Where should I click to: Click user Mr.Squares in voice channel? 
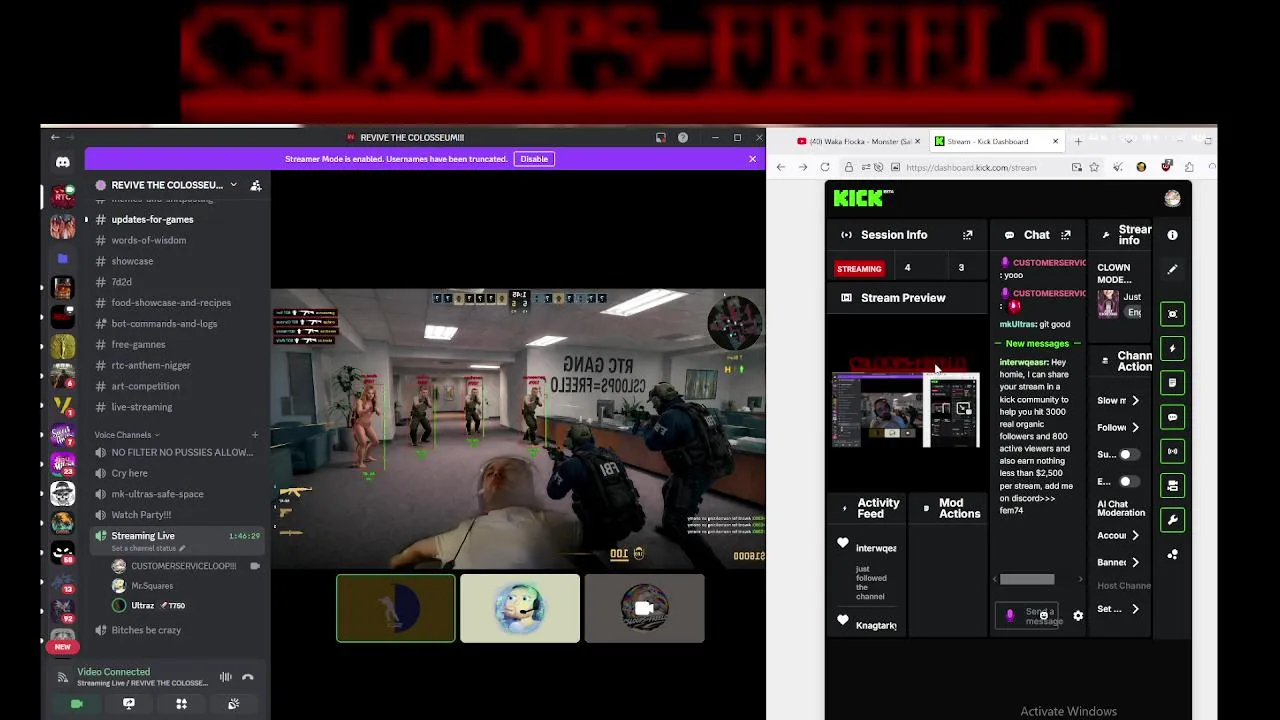[152, 586]
